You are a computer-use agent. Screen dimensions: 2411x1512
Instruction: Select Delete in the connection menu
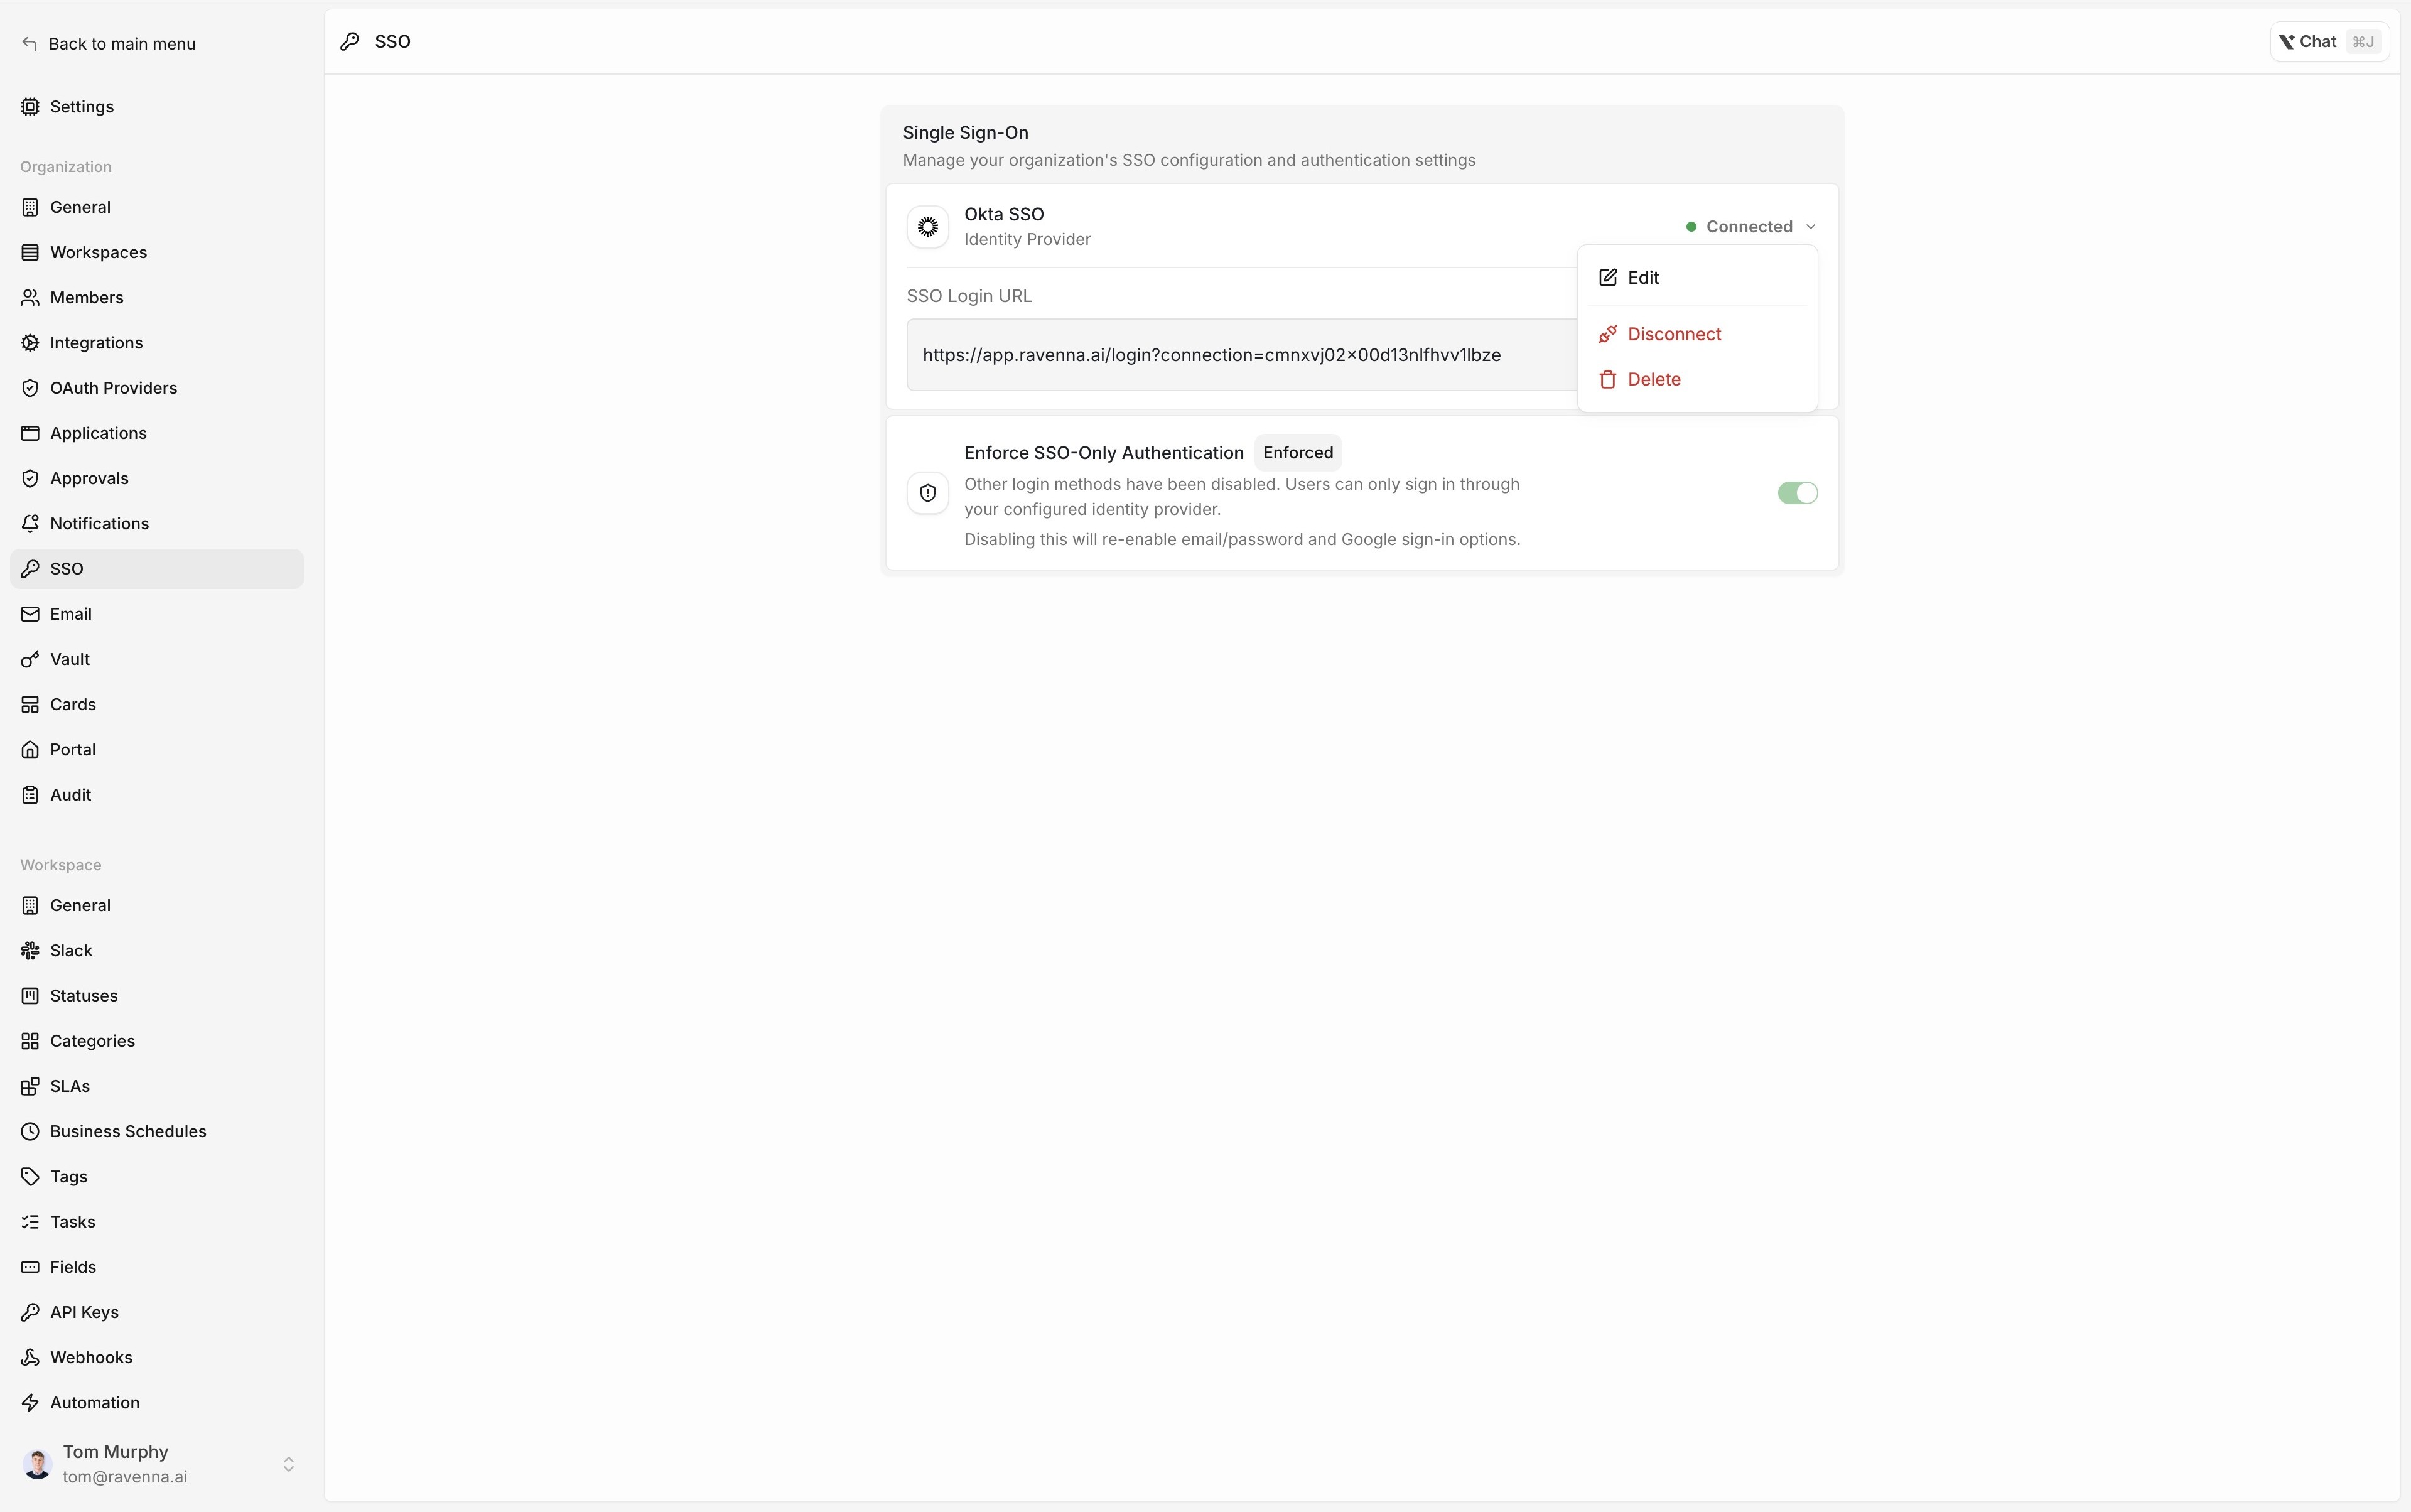(x=1696, y=379)
